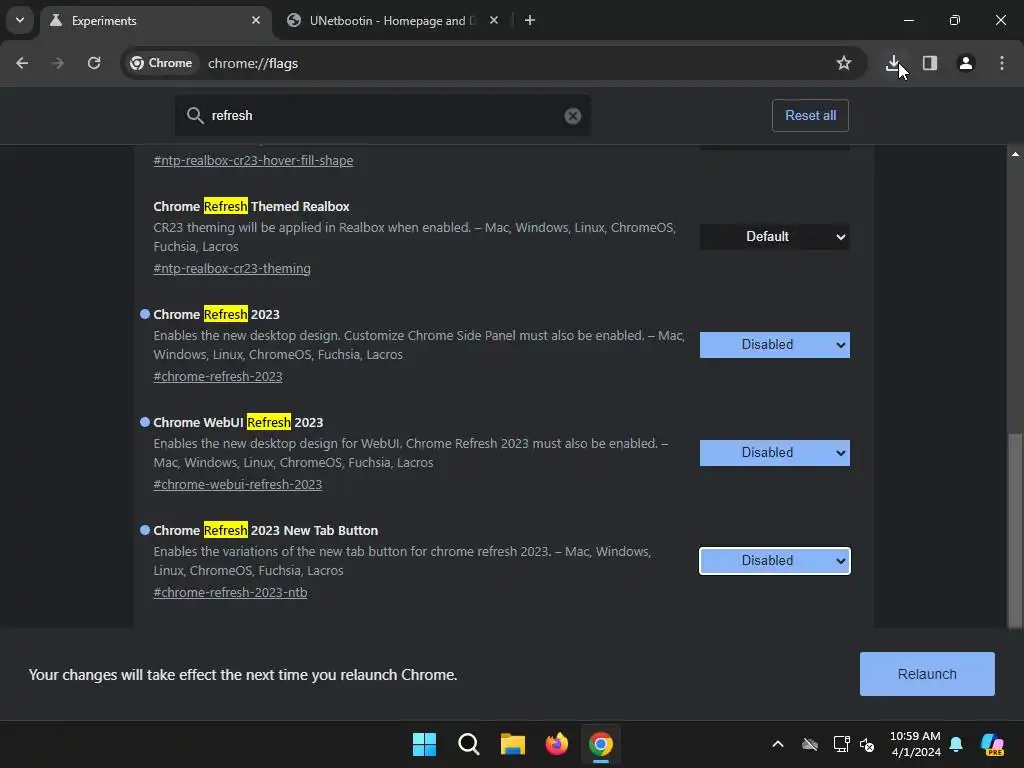The height and width of the screenshot is (768, 1024).
Task: Open Copilot preview in the taskbar
Action: [993, 744]
